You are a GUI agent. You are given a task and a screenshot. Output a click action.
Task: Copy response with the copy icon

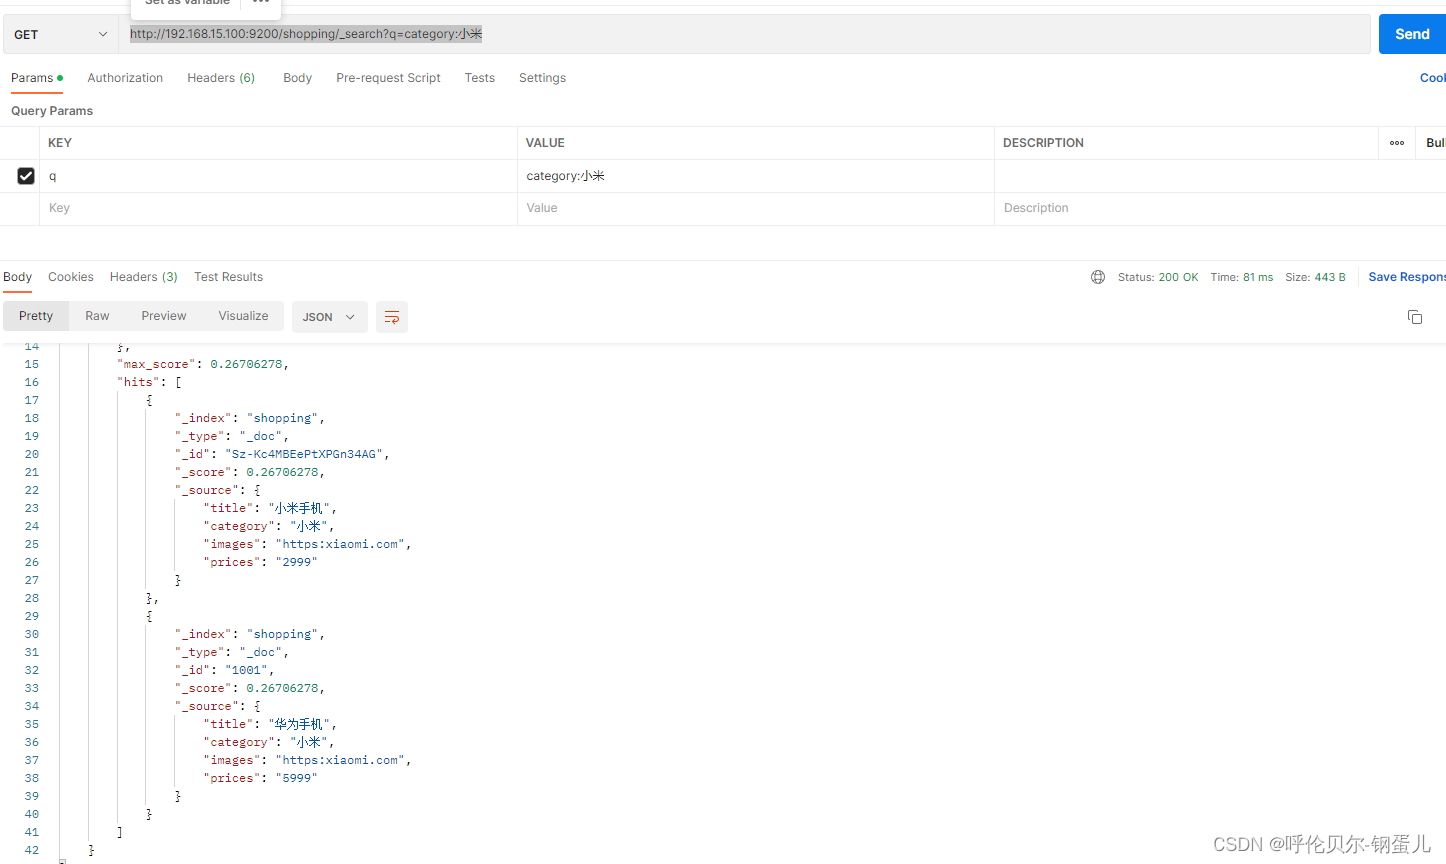point(1415,317)
